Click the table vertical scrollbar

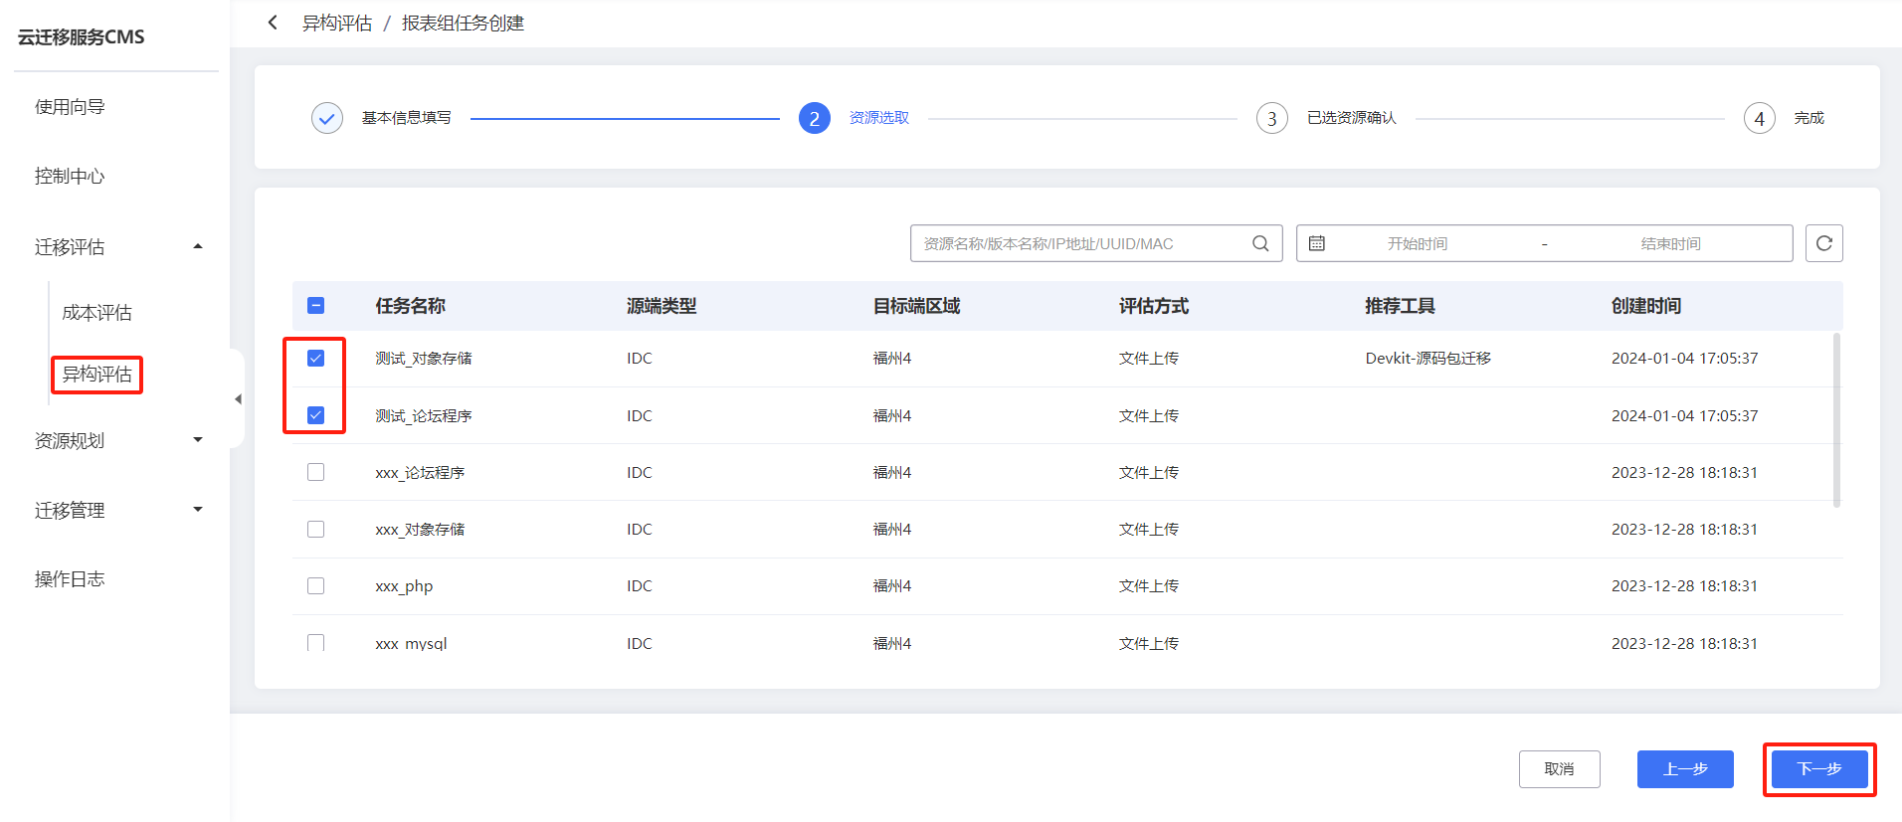[x=1836, y=420]
